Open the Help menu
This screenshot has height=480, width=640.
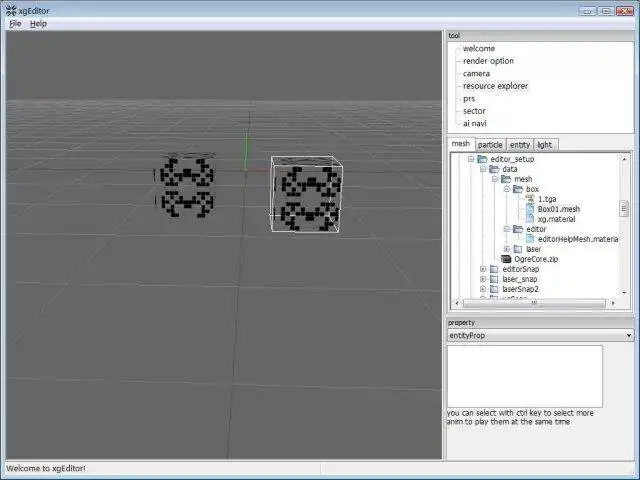(x=38, y=24)
